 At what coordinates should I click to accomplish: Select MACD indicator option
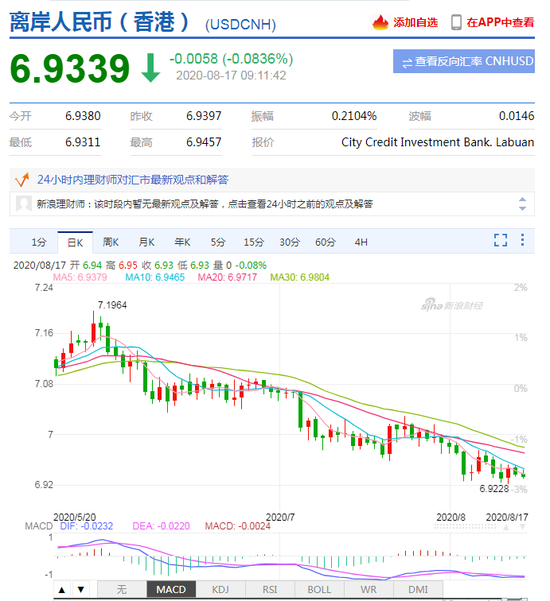[171, 590]
